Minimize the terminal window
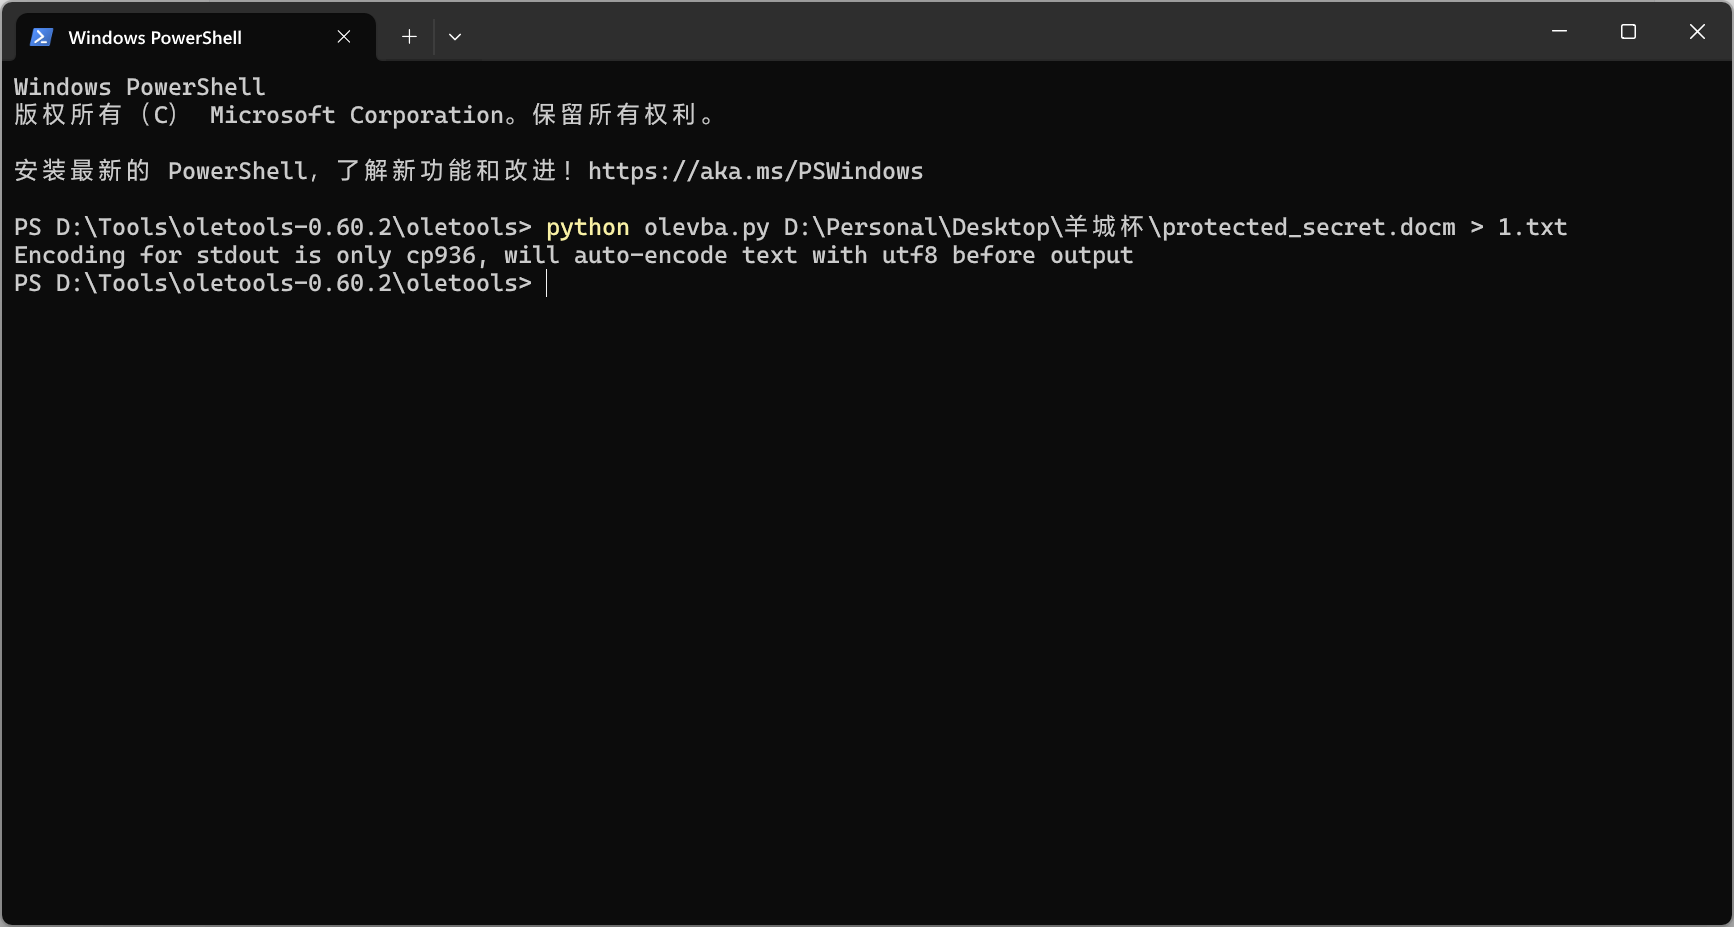 [1559, 32]
